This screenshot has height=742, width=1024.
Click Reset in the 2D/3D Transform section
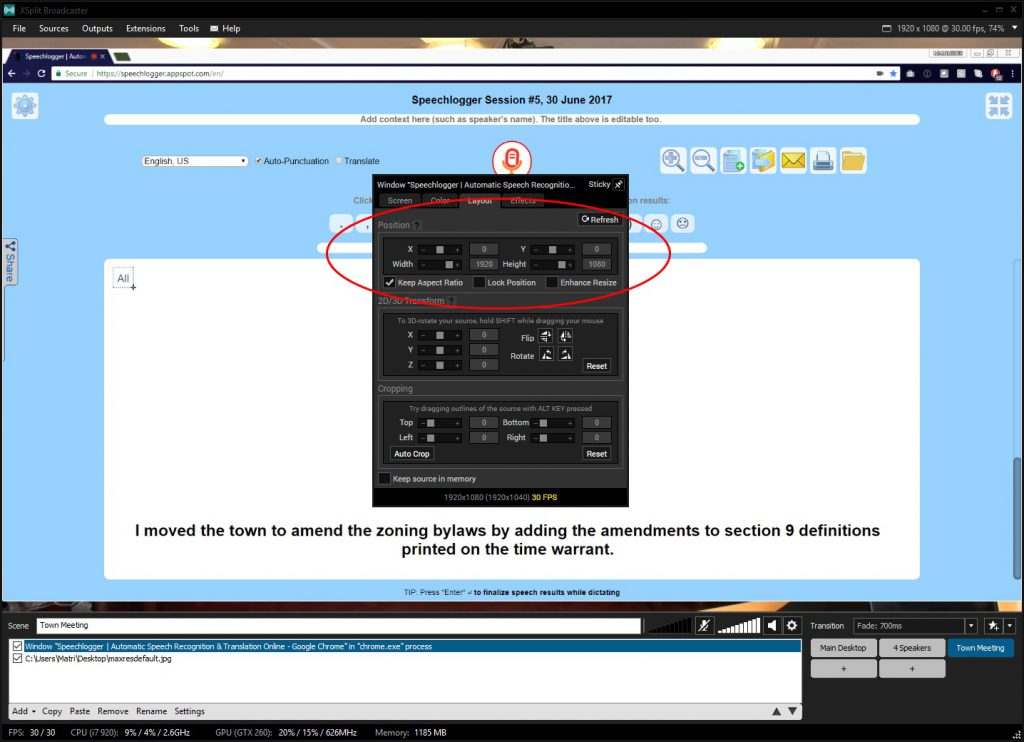(x=596, y=366)
